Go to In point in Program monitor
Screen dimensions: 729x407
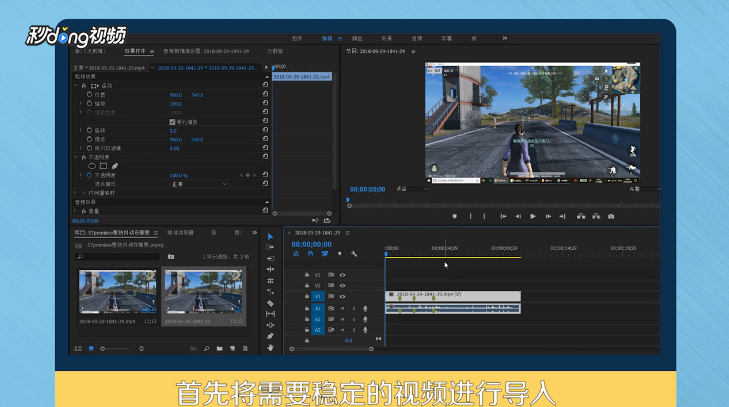[503, 216]
